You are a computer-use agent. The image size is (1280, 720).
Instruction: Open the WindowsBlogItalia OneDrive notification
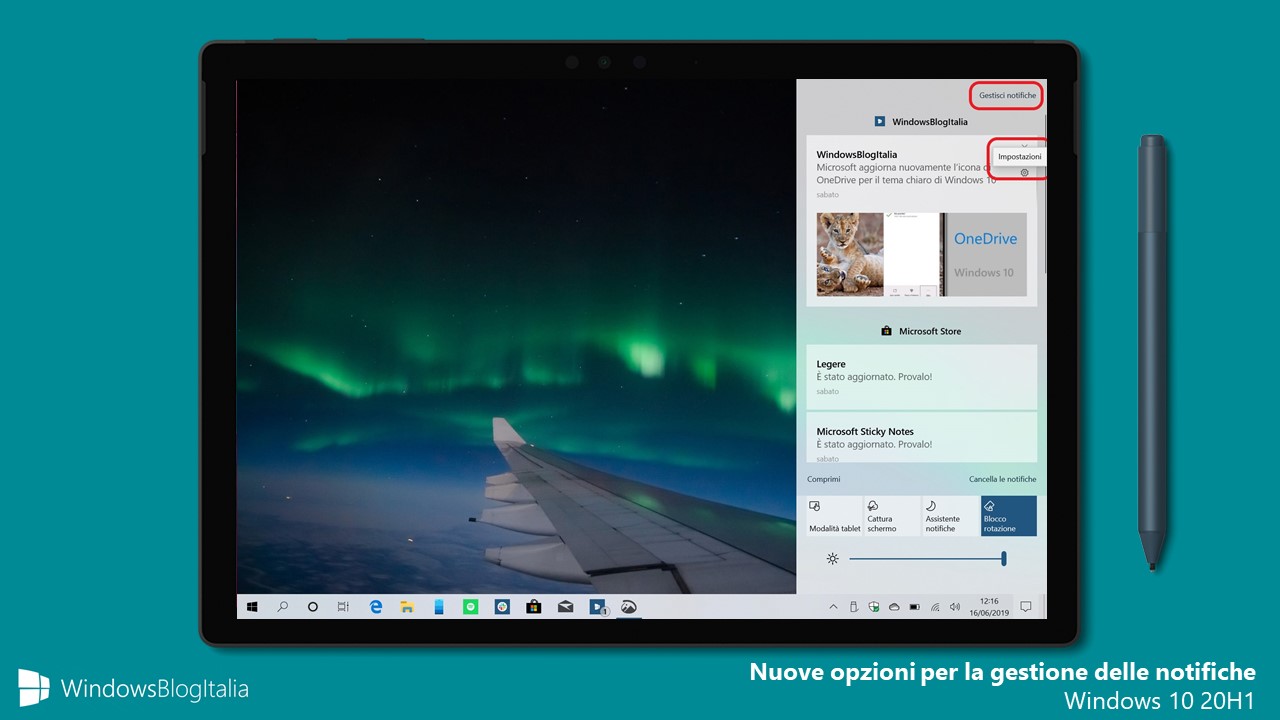point(922,221)
